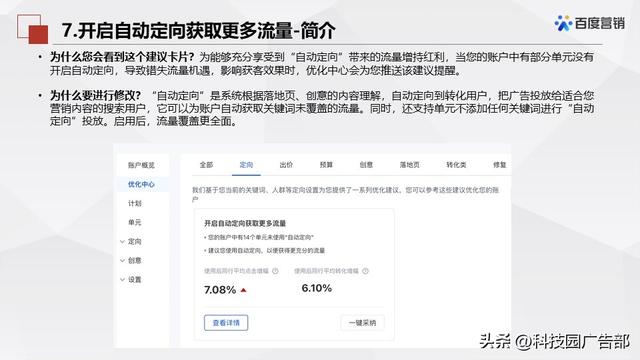Viewport: 640px width, 360px height.
Task: Switch to the 转化类 tab
Action: pos(456,165)
